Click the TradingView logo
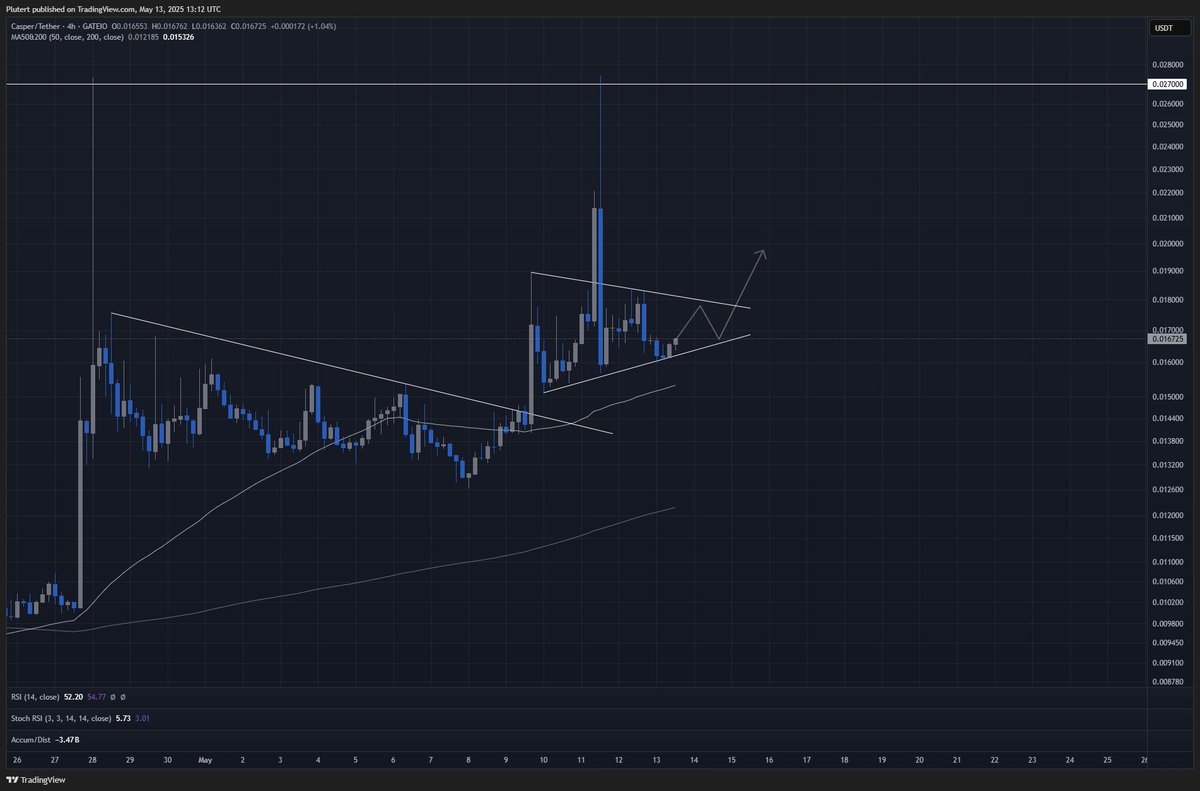This screenshot has width=1200, height=791. (x=14, y=779)
